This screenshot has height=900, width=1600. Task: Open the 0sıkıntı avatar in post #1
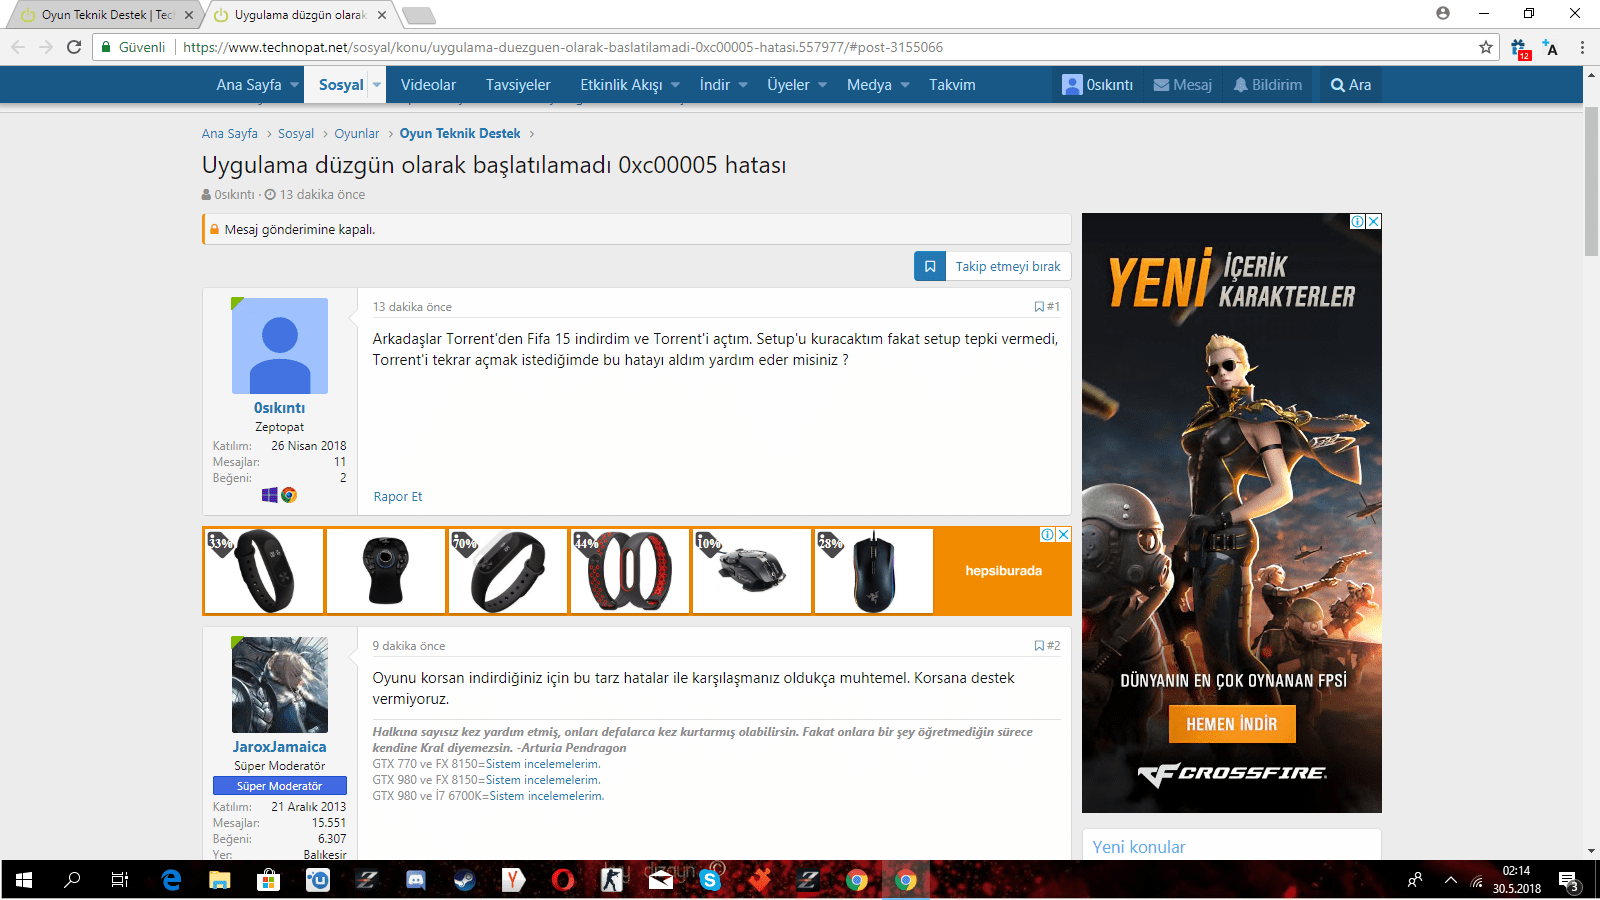pyautogui.click(x=280, y=346)
